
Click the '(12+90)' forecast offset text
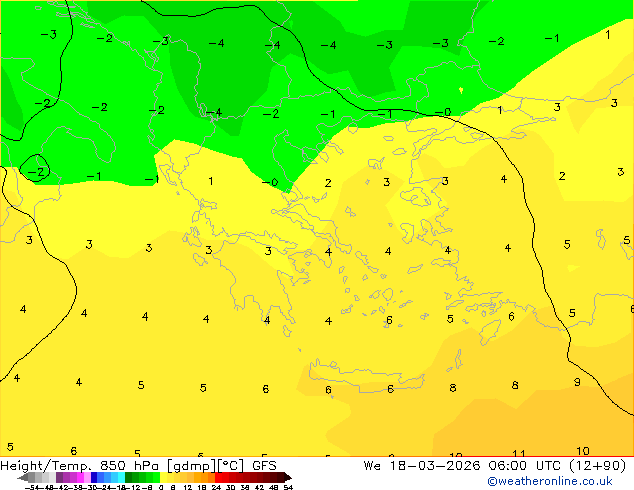[x=598, y=466]
